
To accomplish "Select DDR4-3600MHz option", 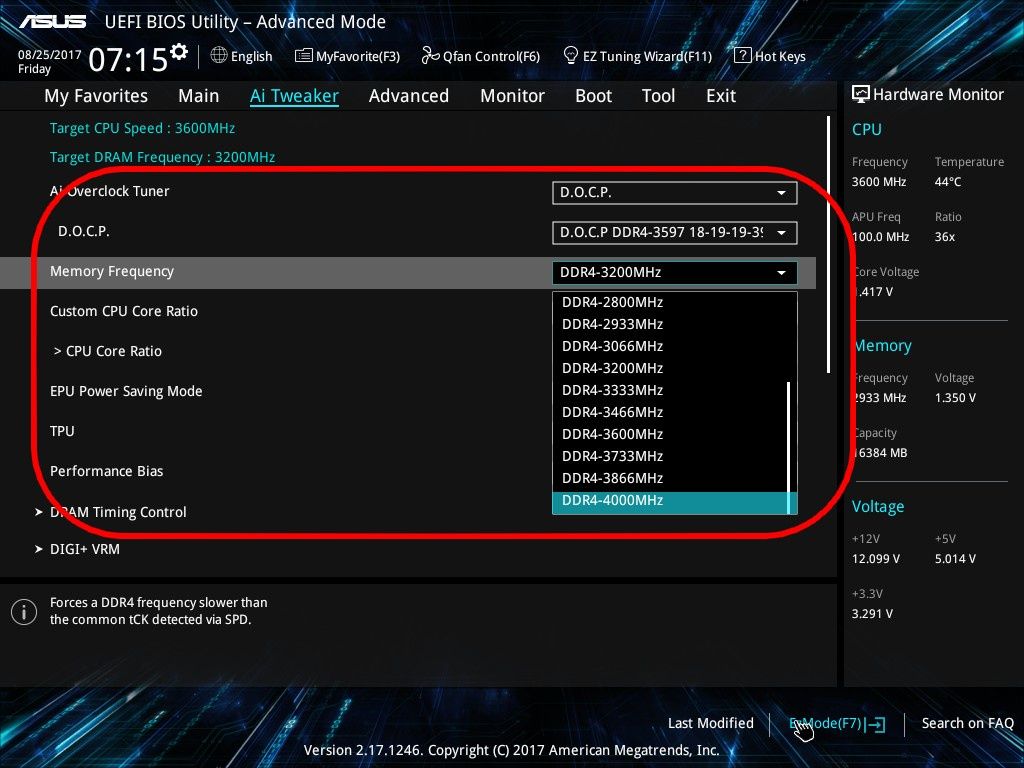I will pyautogui.click(x=671, y=434).
